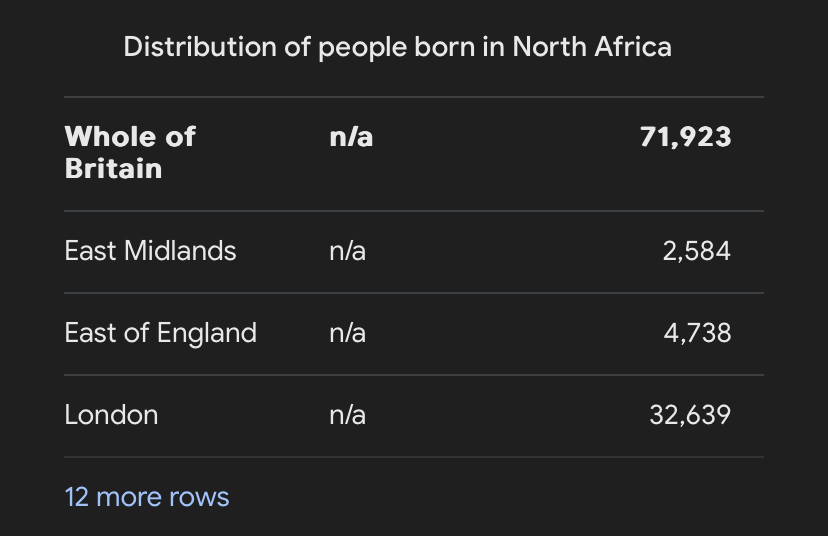Click the table title about North Africa
Viewport: 828px width, 536px height.
click(x=398, y=47)
